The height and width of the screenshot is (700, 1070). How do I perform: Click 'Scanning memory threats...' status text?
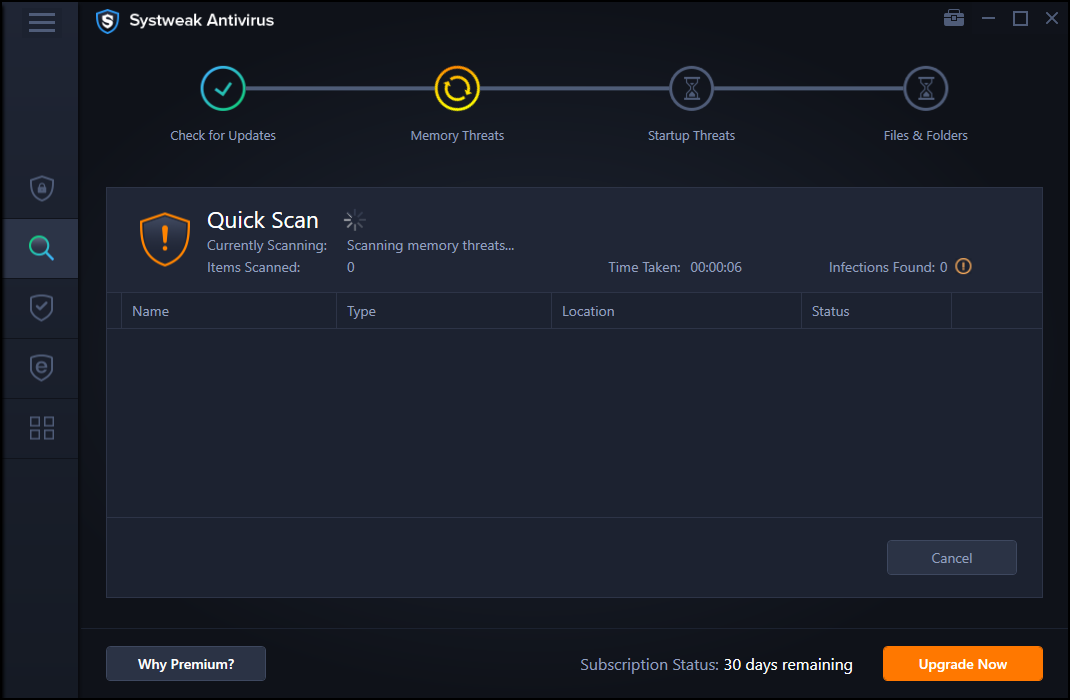click(431, 245)
